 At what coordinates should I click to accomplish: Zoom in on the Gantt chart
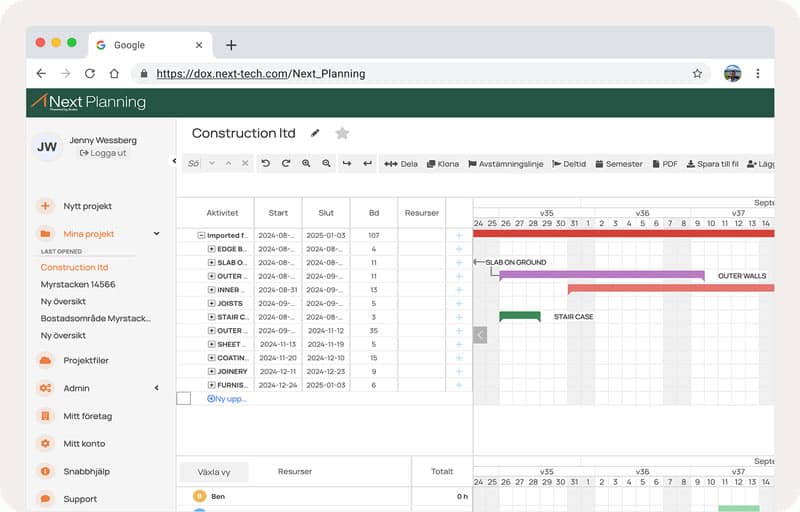(306, 163)
